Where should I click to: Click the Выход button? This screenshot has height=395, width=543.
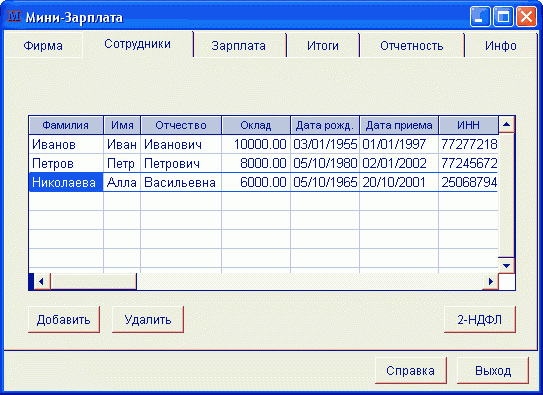493,370
